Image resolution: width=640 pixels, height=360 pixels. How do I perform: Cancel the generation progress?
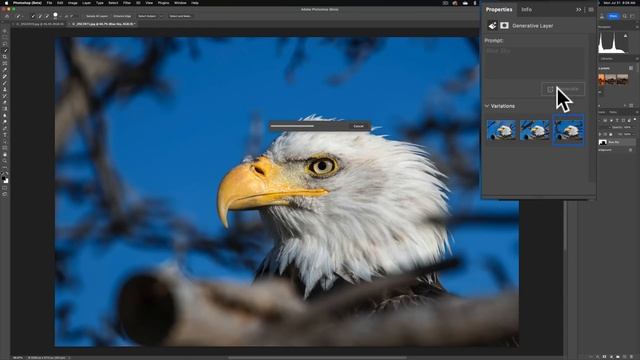tap(358, 126)
